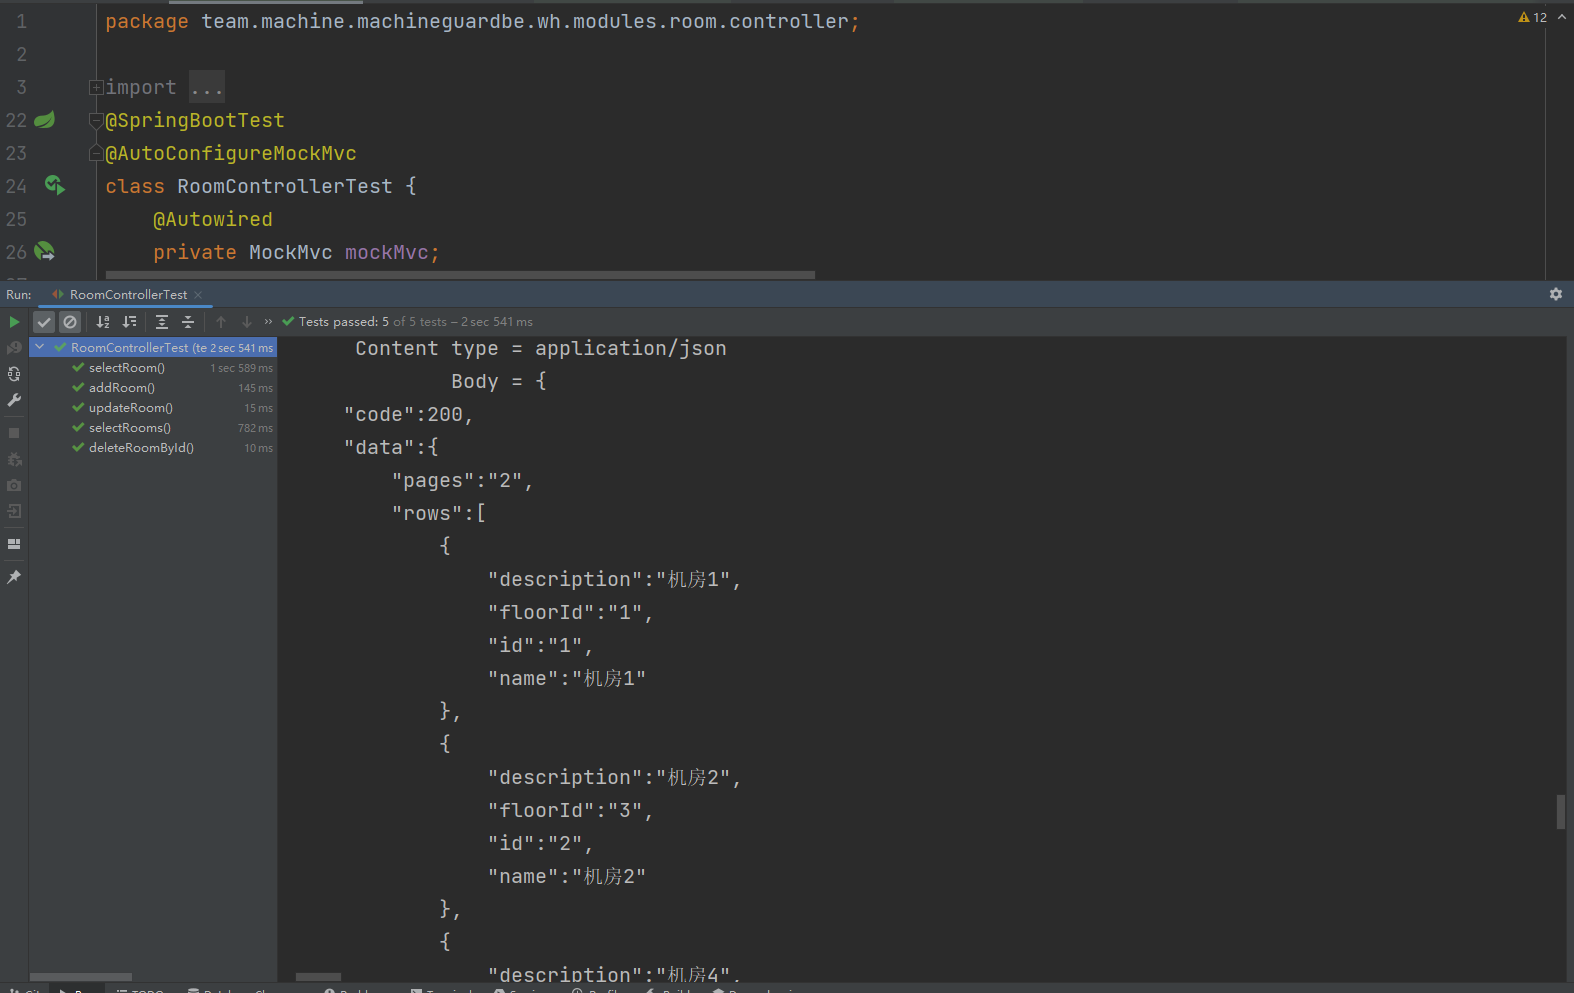
Task: Toggle Show Ignored tests filter
Action: (x=70, y=322)
